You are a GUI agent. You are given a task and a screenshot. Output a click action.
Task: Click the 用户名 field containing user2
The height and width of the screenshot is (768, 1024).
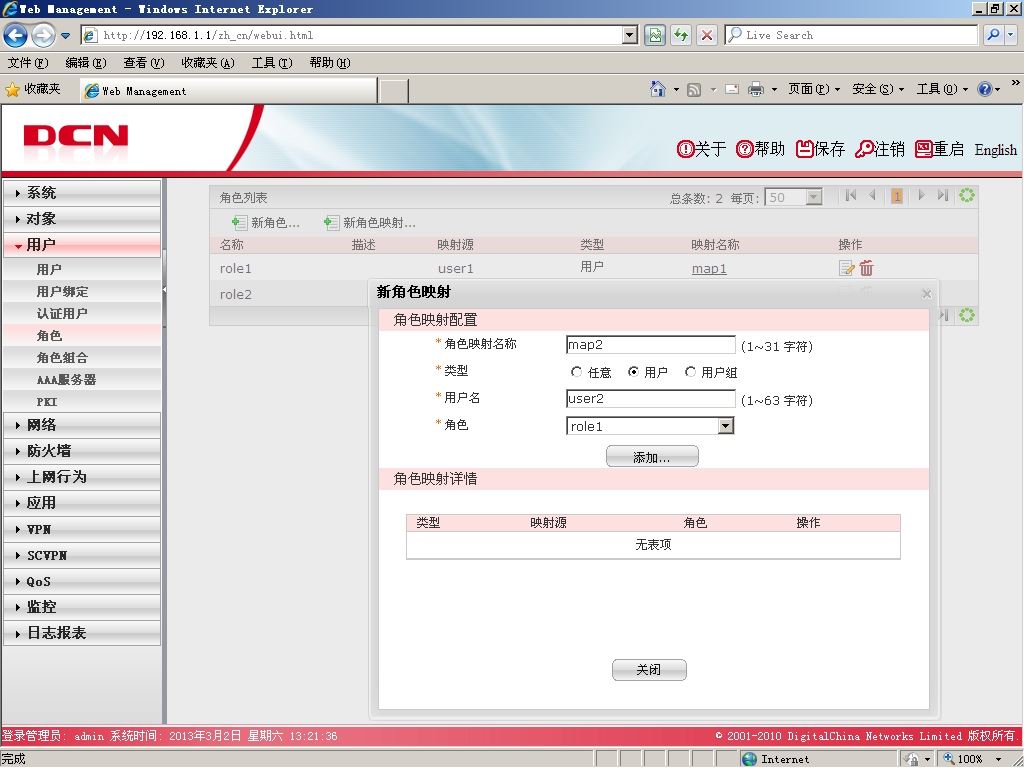pos(650,399)
